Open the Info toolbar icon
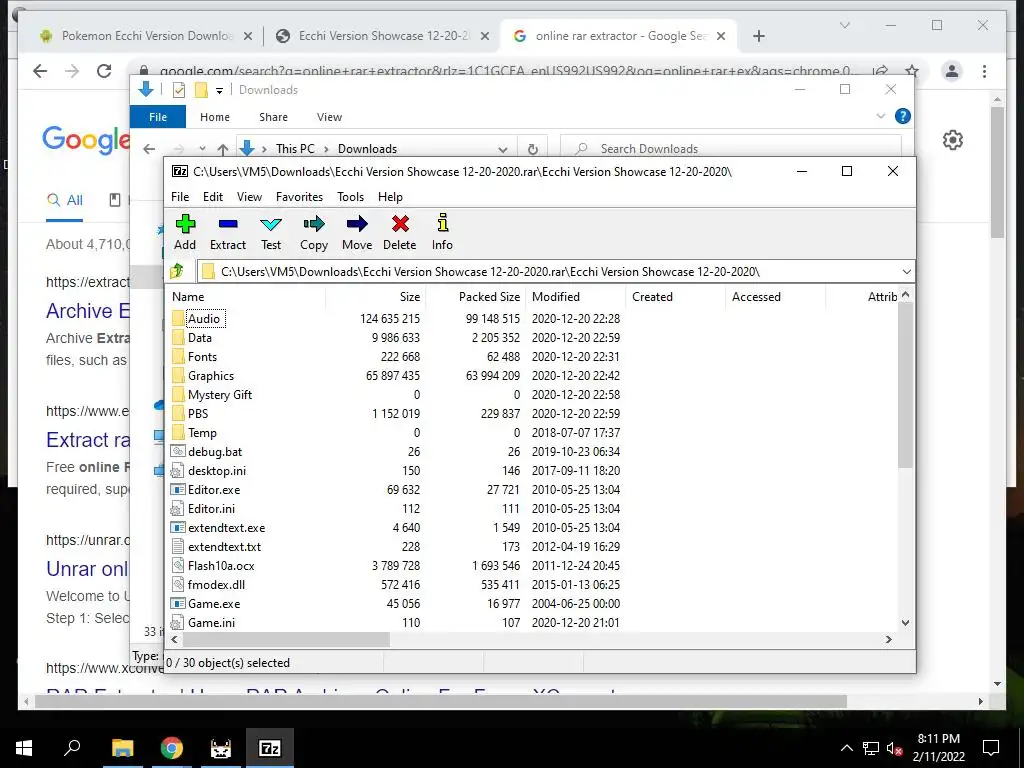 pyautogui.click(x=442, y=223)
